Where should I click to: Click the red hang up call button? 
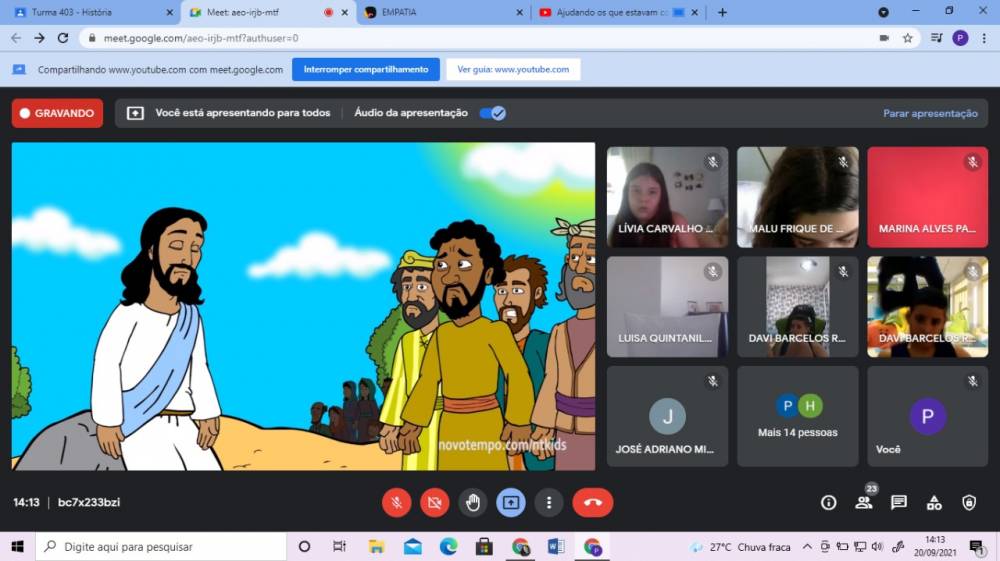click(592, 502)
